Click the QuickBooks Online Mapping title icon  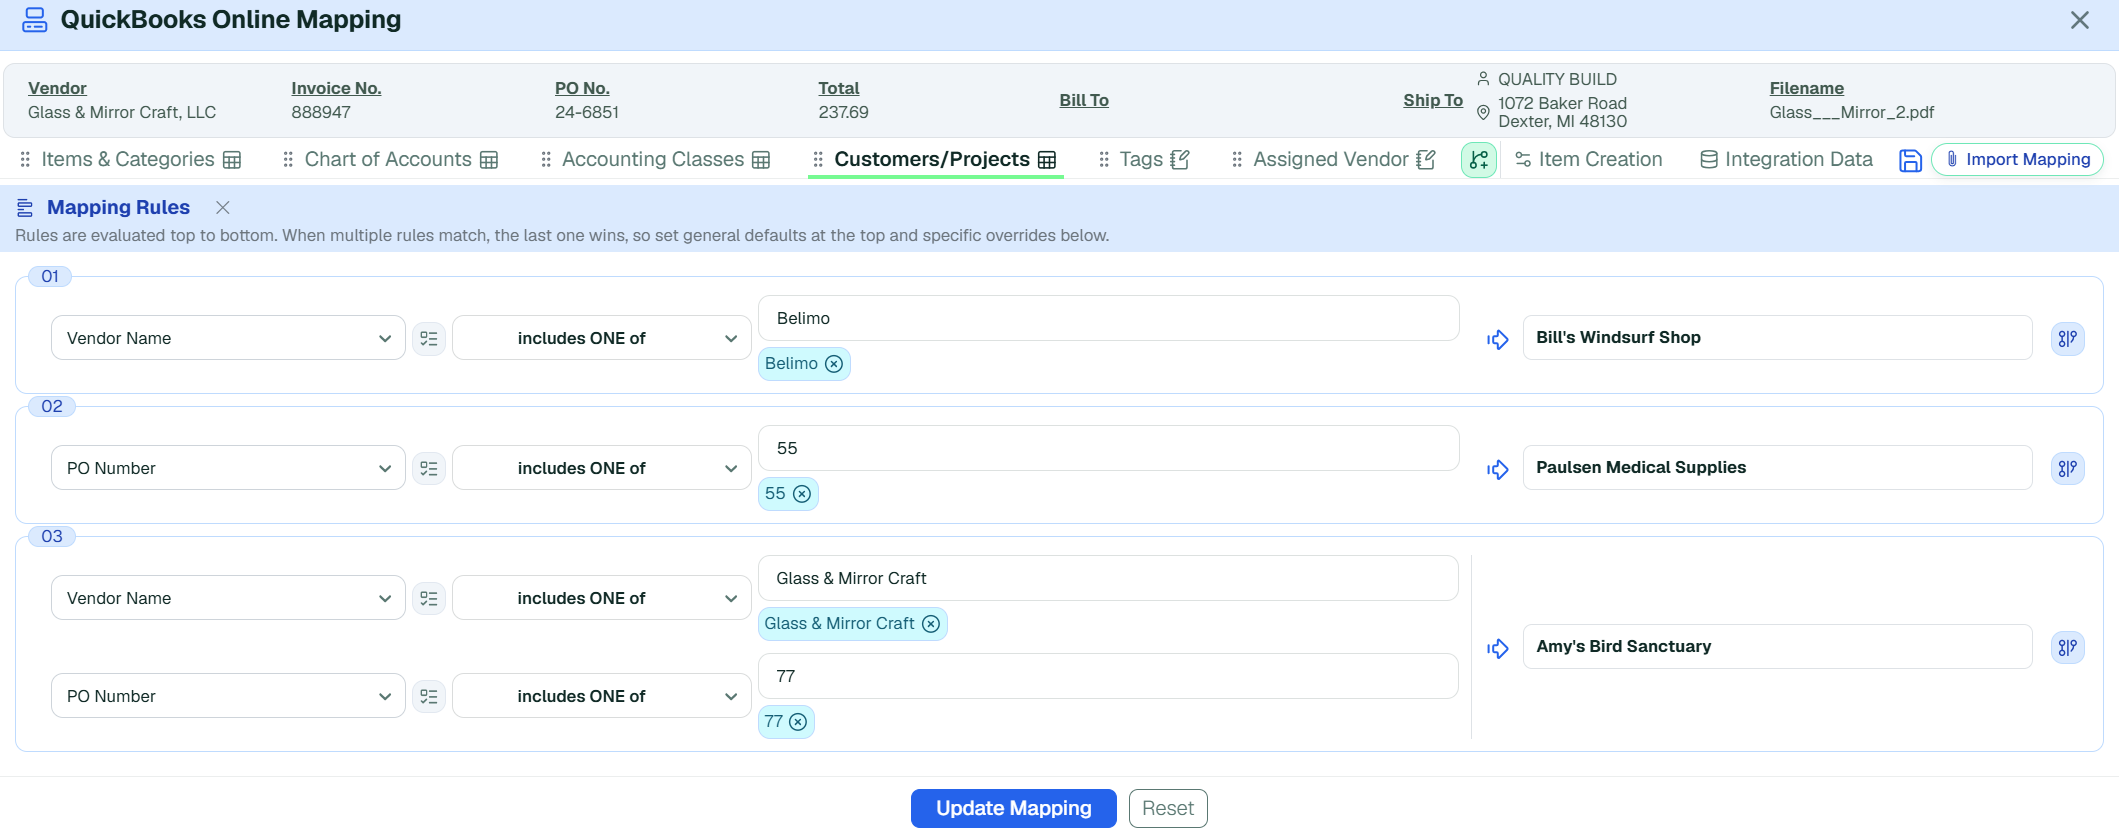[35, 20]
